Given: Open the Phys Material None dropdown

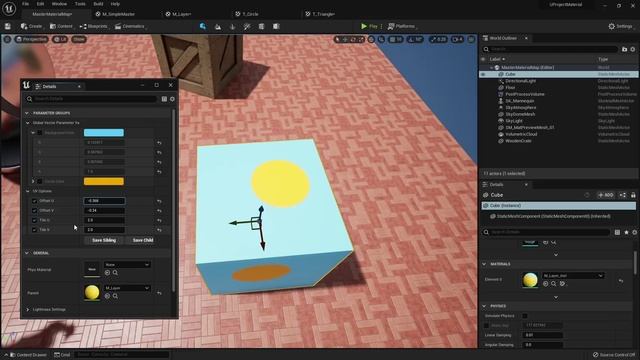Looking at the screenshot, I should point(127,264).
